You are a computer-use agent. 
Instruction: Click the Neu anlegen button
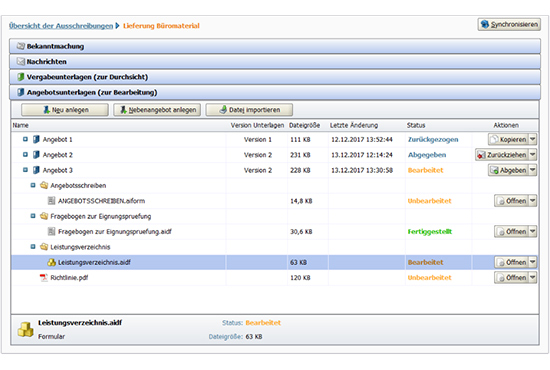point(65,110)
